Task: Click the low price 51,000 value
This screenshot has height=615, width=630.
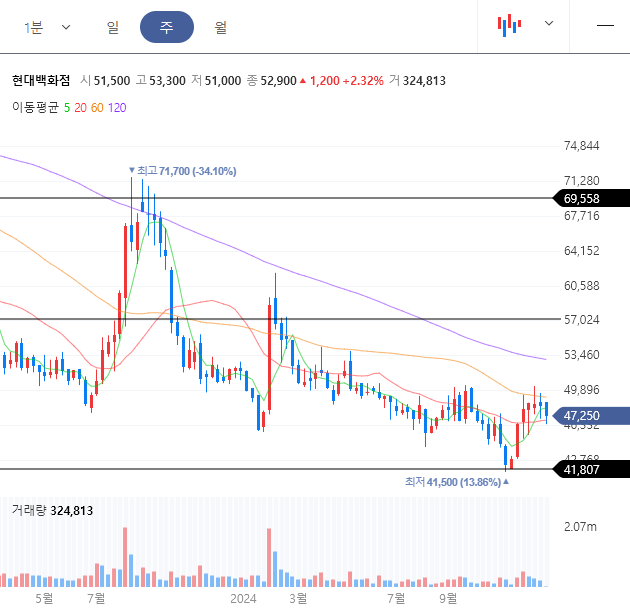Action: [223, 81]
